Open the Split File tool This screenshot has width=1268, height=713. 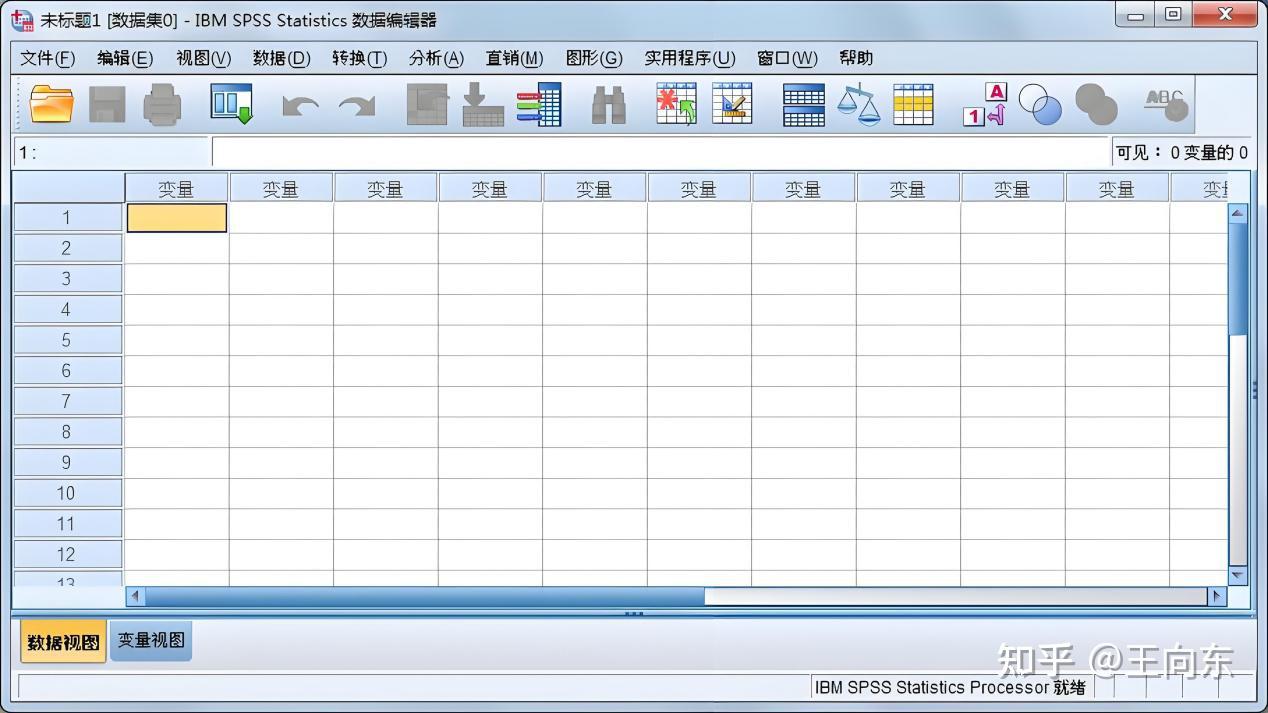tap(803, 103)
